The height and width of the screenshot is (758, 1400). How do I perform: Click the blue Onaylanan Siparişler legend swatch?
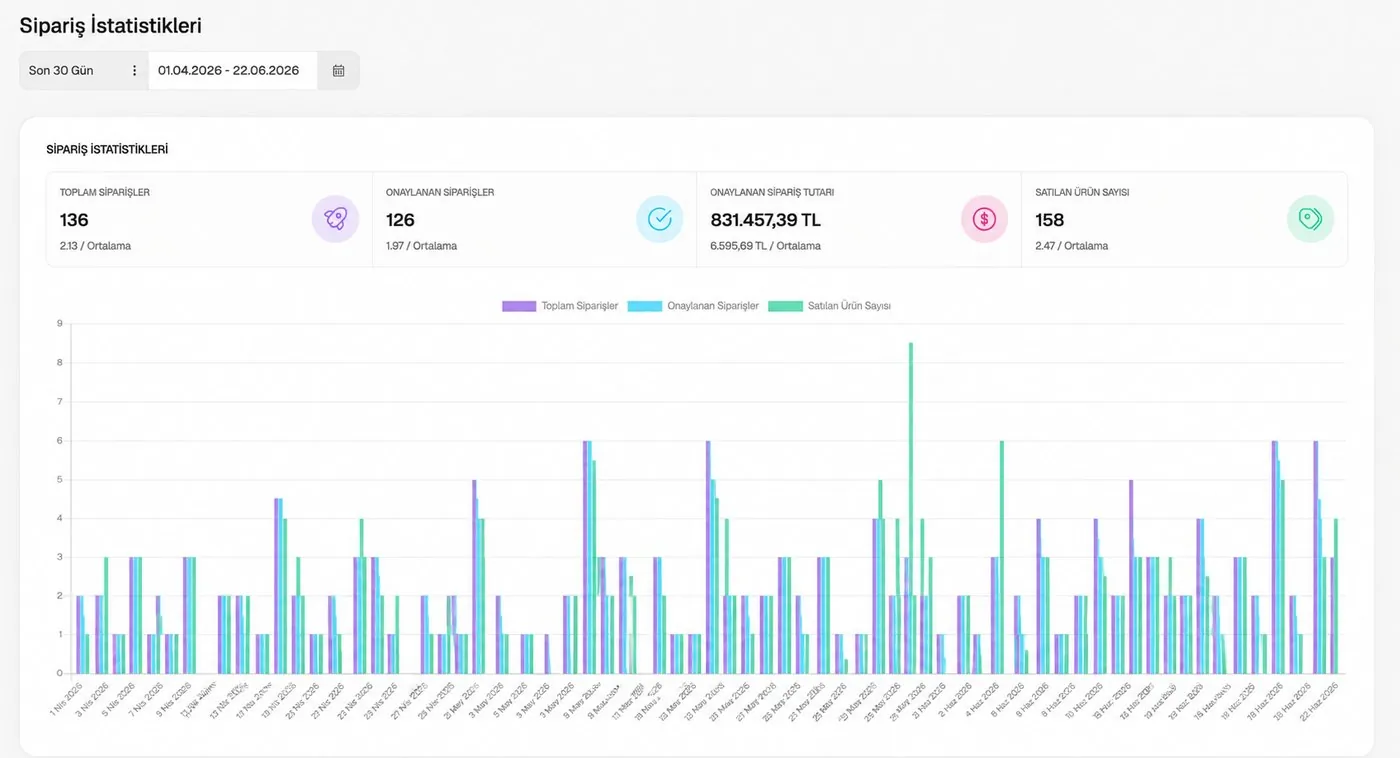click(x=644, y=306)
